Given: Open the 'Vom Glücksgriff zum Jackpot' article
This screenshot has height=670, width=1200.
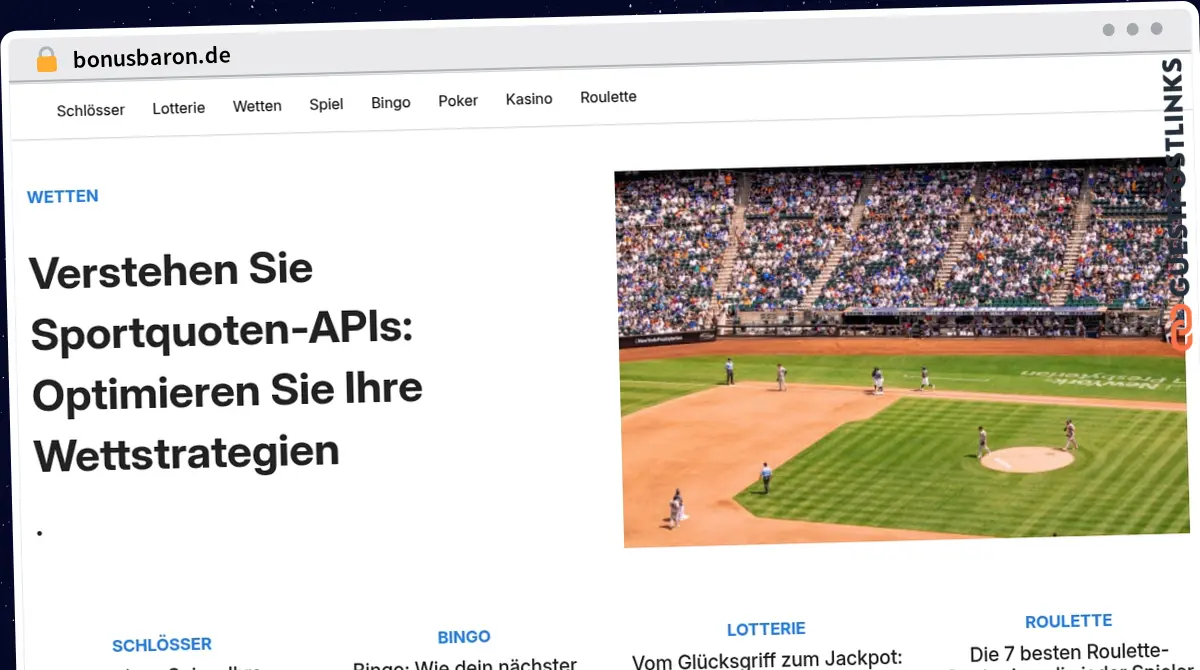Looking at the screenshot, I should (768, 660).
